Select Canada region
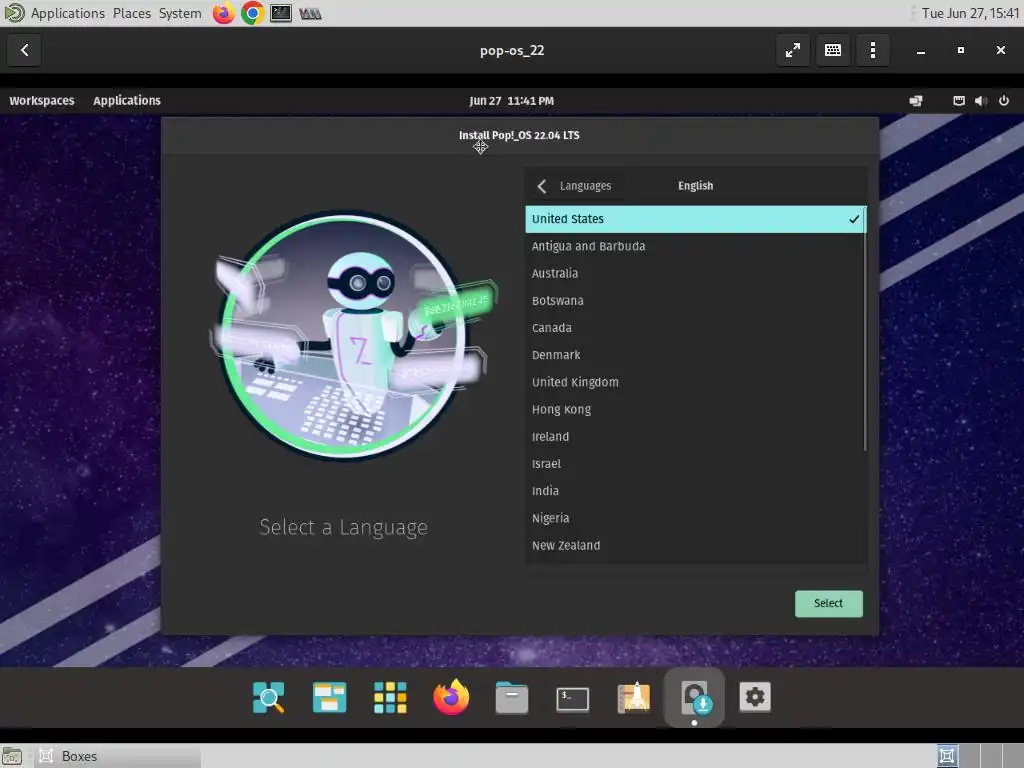The image size is (1024, 768). (696, 328)
